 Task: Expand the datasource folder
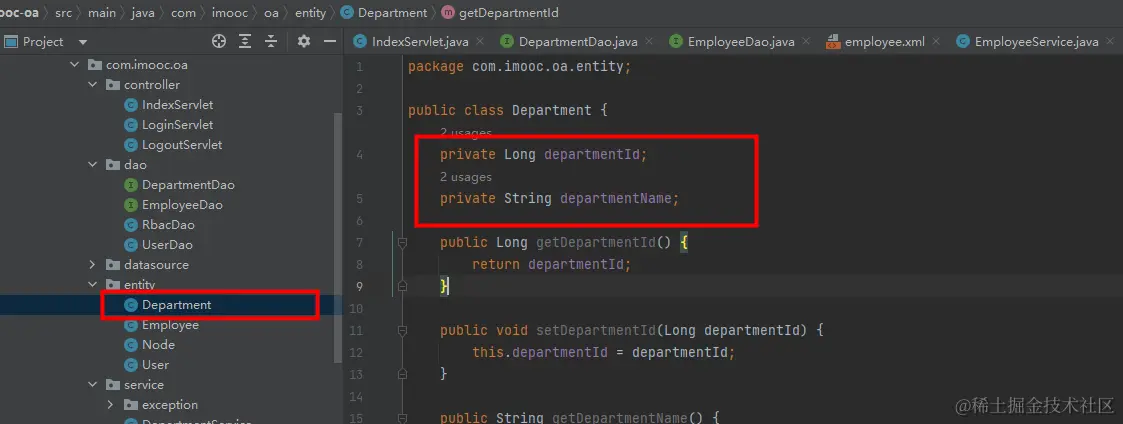(x=92, y=264)
